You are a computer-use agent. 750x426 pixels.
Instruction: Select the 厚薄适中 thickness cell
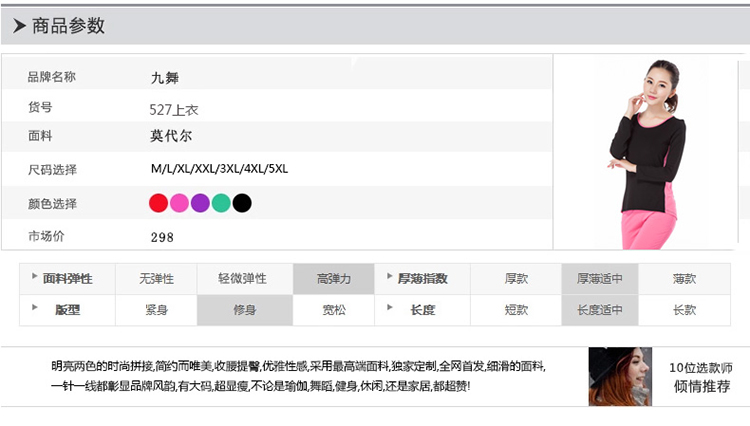coord(599,279)
